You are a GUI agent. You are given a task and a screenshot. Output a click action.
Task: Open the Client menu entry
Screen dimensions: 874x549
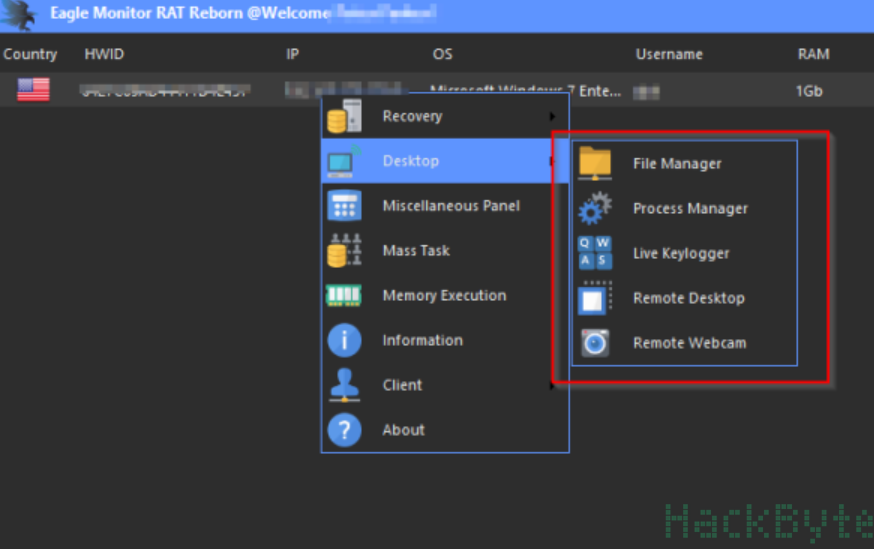tap(445, 385)
